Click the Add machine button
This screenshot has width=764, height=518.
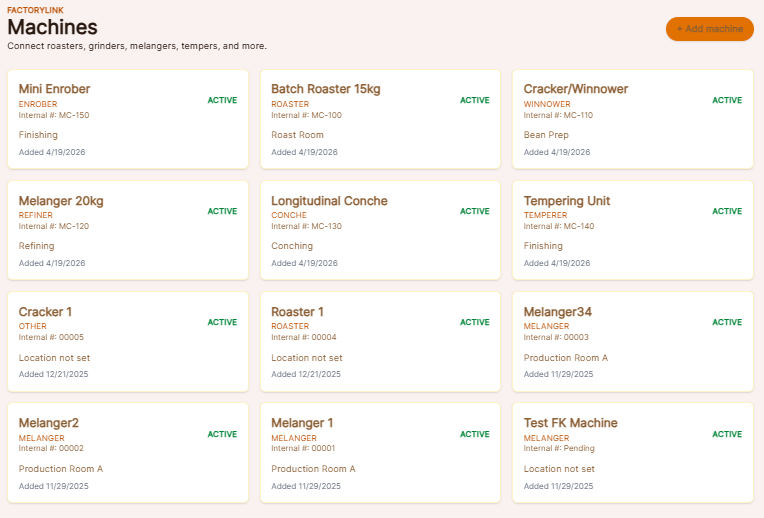point(709,29)
